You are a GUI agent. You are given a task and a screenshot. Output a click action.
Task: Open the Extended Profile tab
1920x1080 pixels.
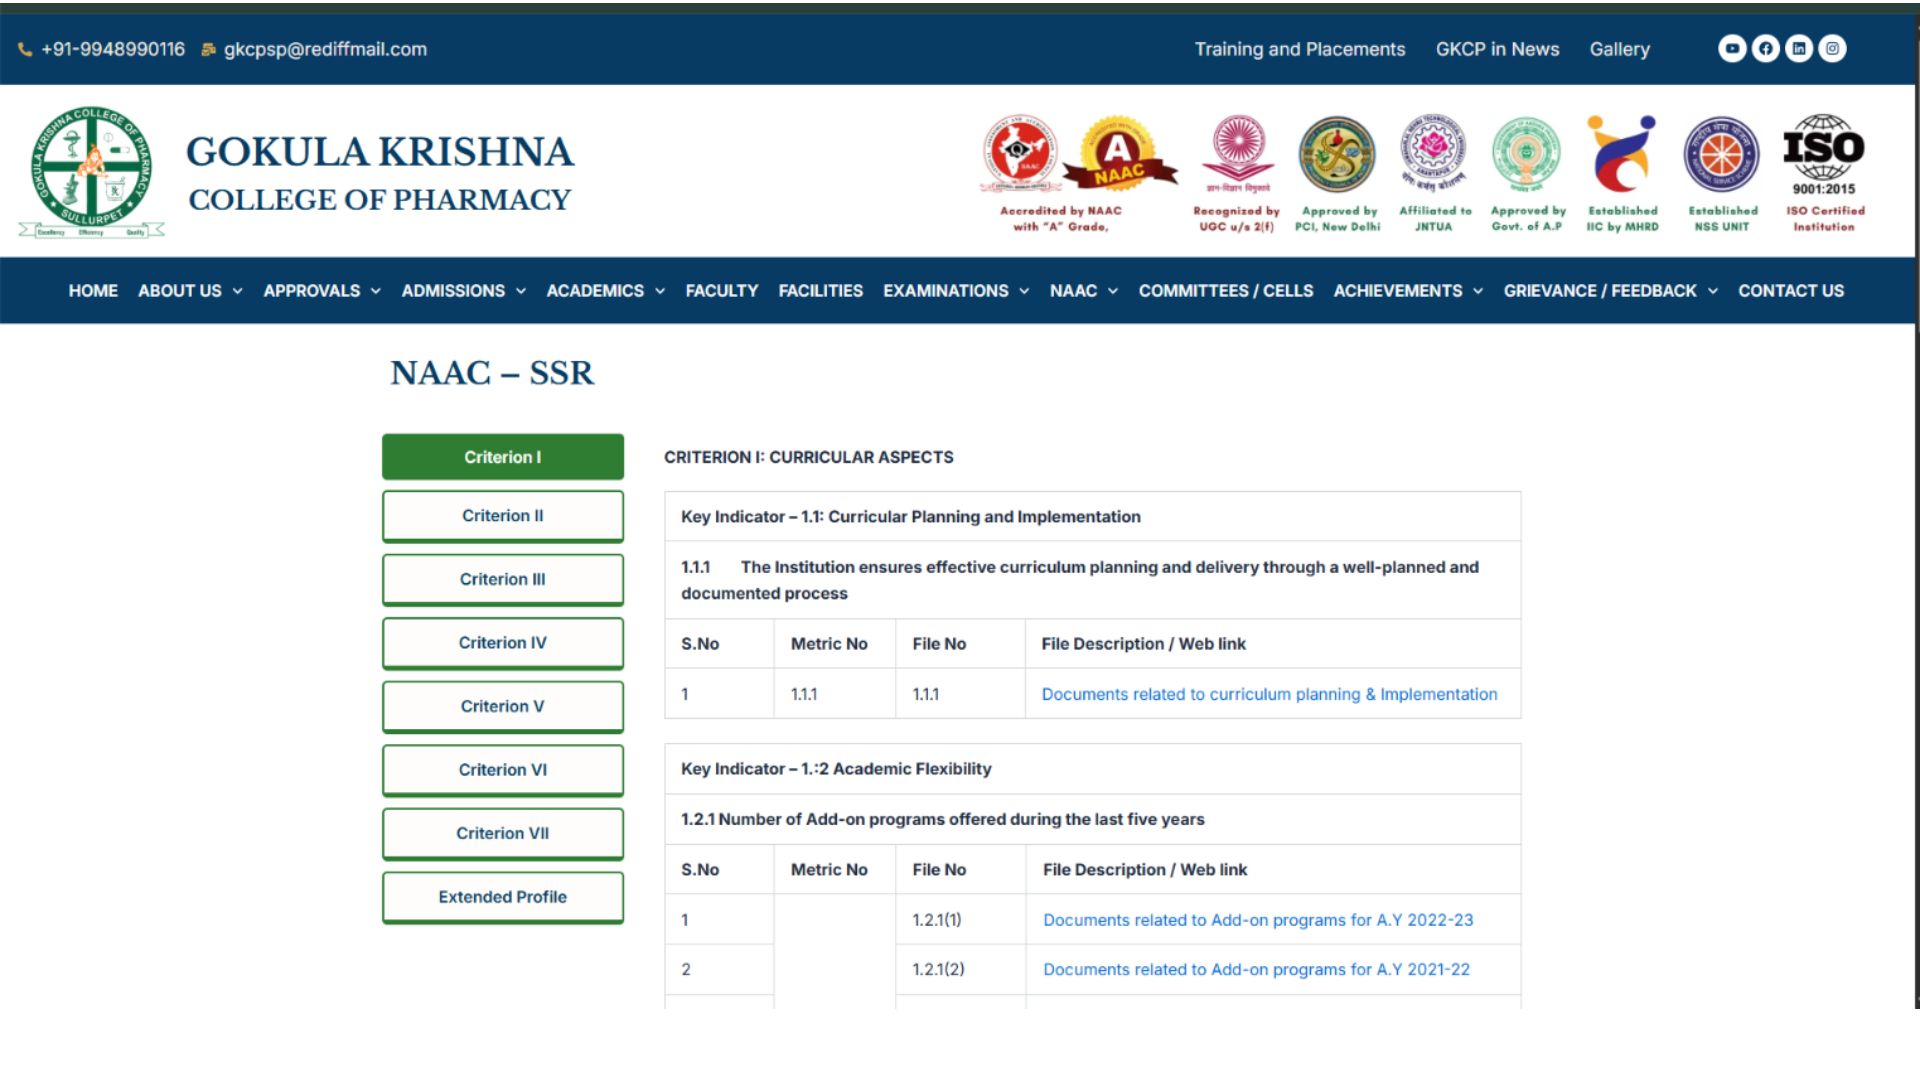point(503,897)
